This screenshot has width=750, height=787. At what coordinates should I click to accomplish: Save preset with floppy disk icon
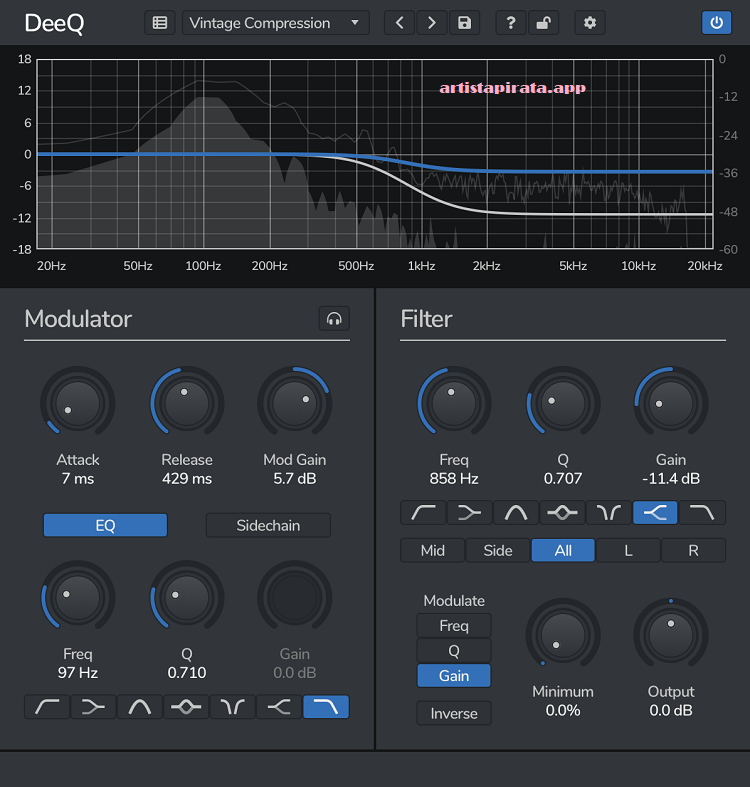[x=464, y=23]
